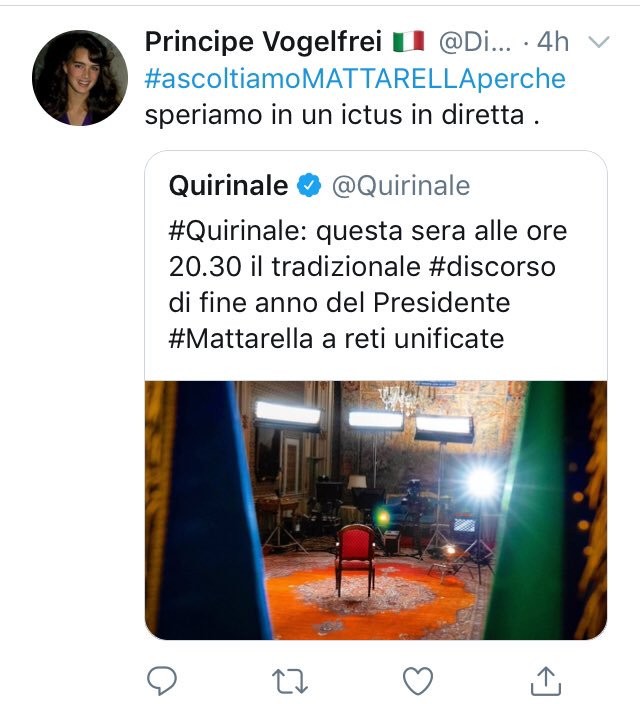This screenshot has width=640, height=704.
Task: Open Principe Vogelfrei's round profile picture
Action: pyautogui.click(x=80, y=78)
